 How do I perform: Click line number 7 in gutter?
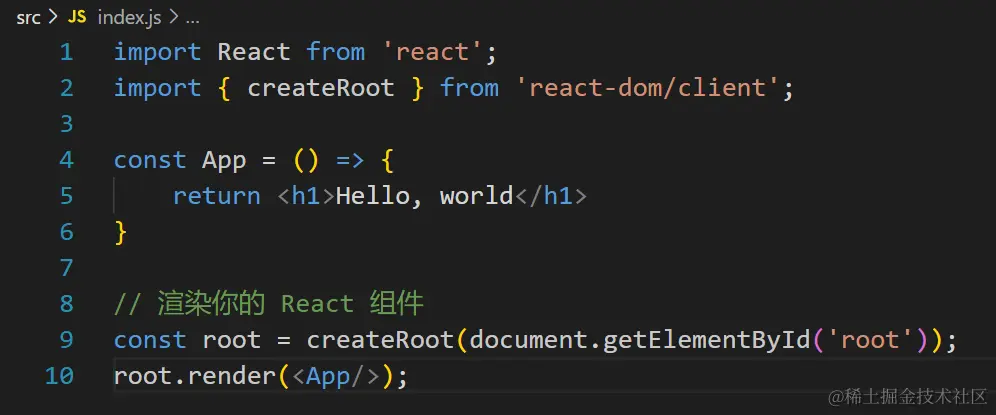(x=67, y=268)
